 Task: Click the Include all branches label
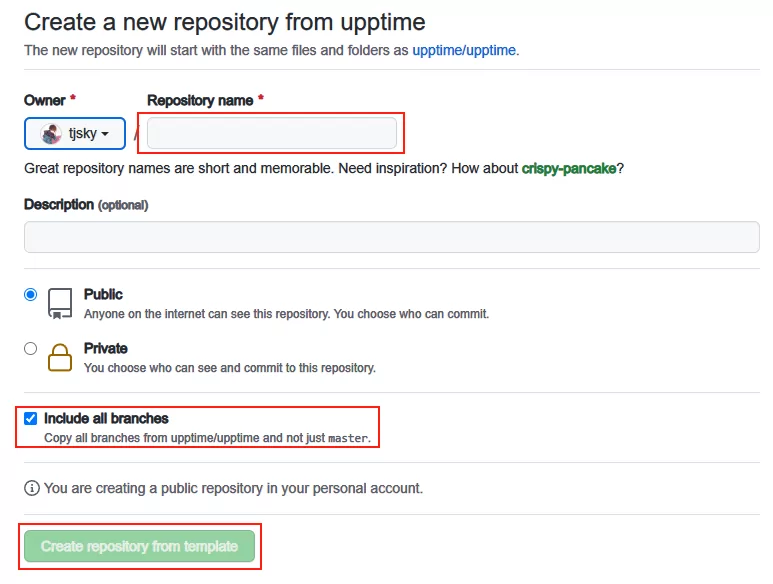click(x=106, y=418)
